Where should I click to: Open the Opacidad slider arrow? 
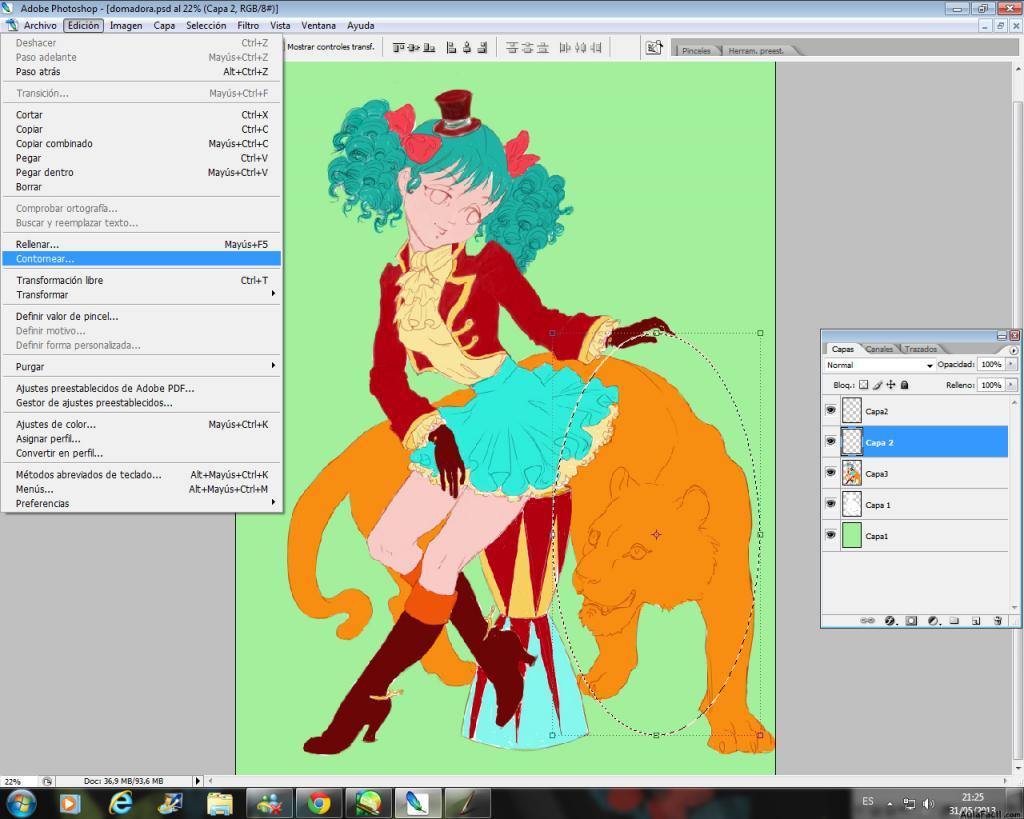(1011, 364)
